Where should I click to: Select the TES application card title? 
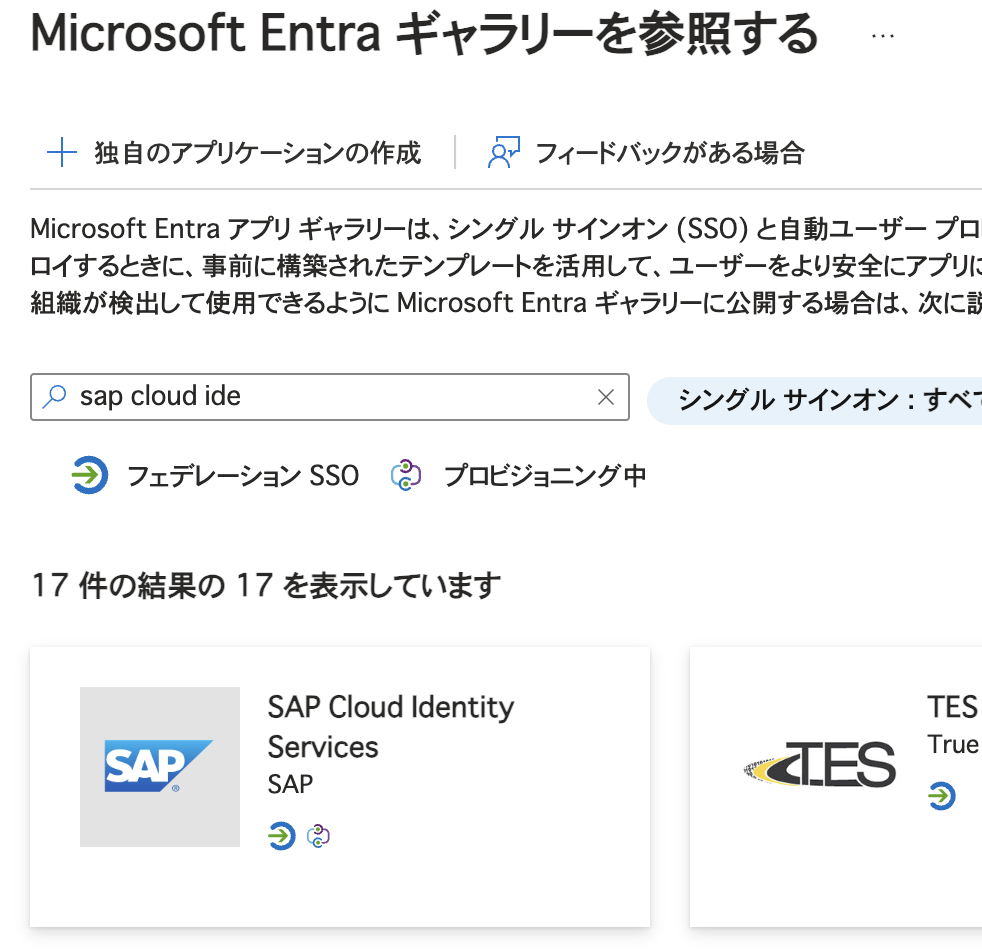coord(951,707)
